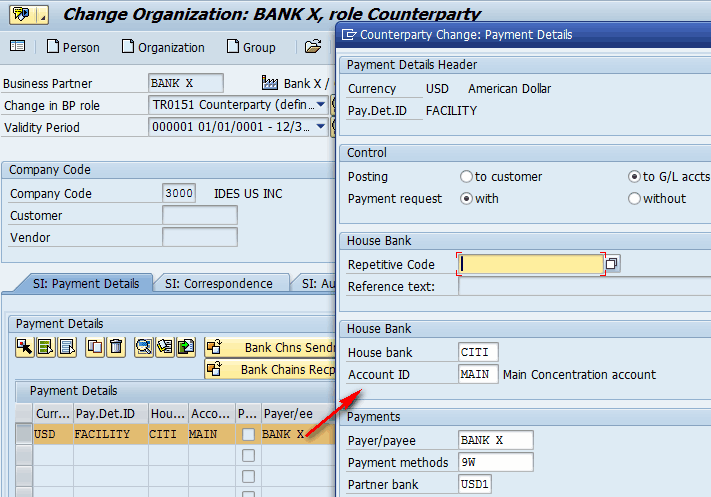Click the list view icon left of Person
The image size is (711, 497).
(x=17, y=47)
